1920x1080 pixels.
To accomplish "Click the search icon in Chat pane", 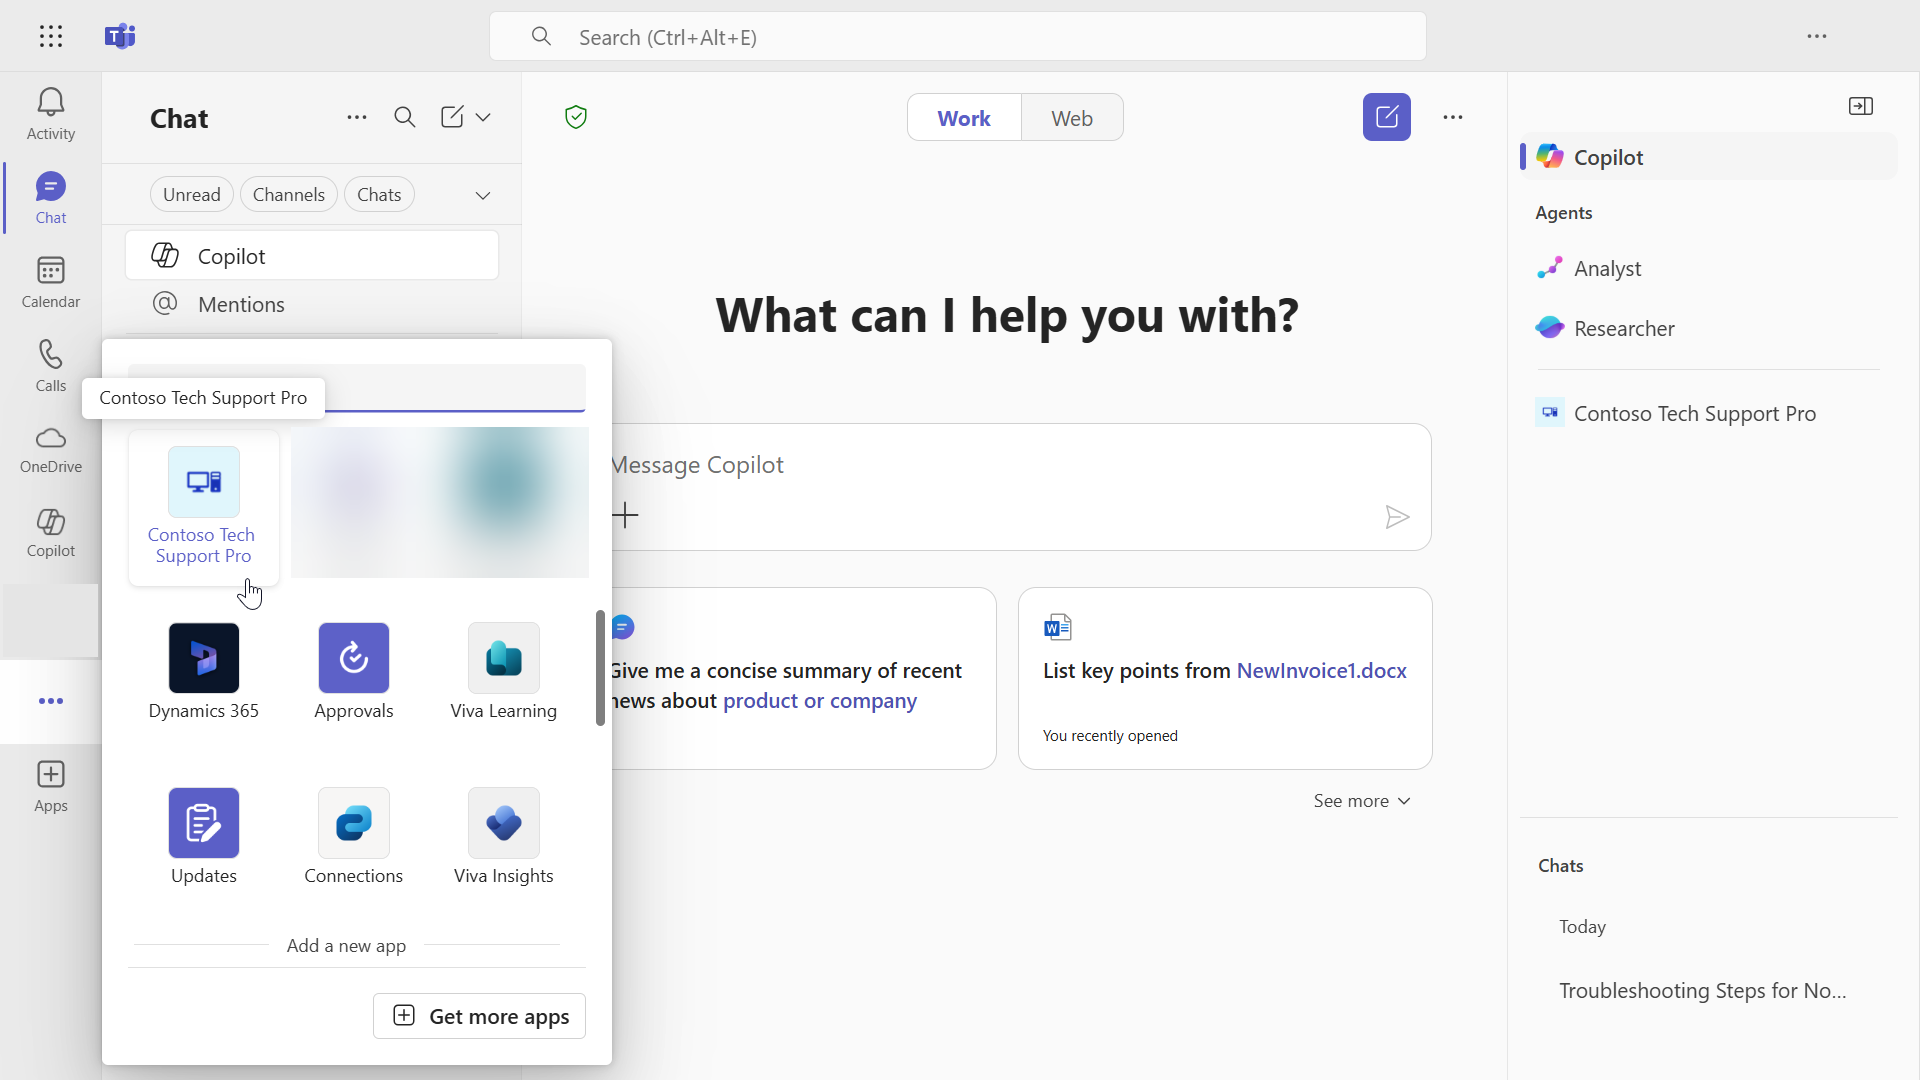I will tap(405, 117).
